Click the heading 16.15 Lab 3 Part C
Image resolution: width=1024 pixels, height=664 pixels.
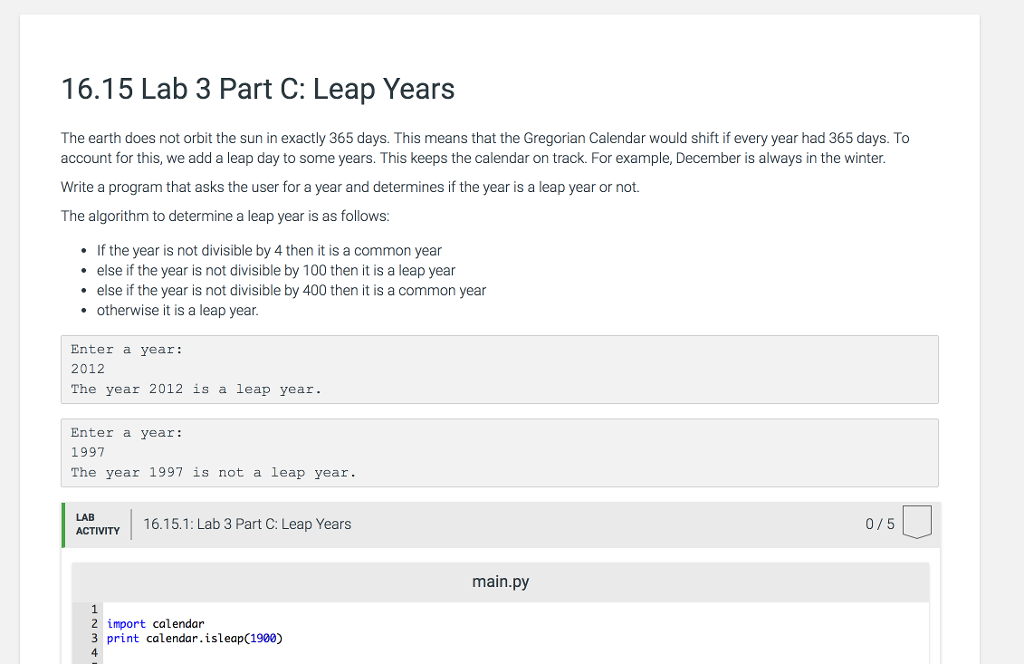(x=257, y=89)
